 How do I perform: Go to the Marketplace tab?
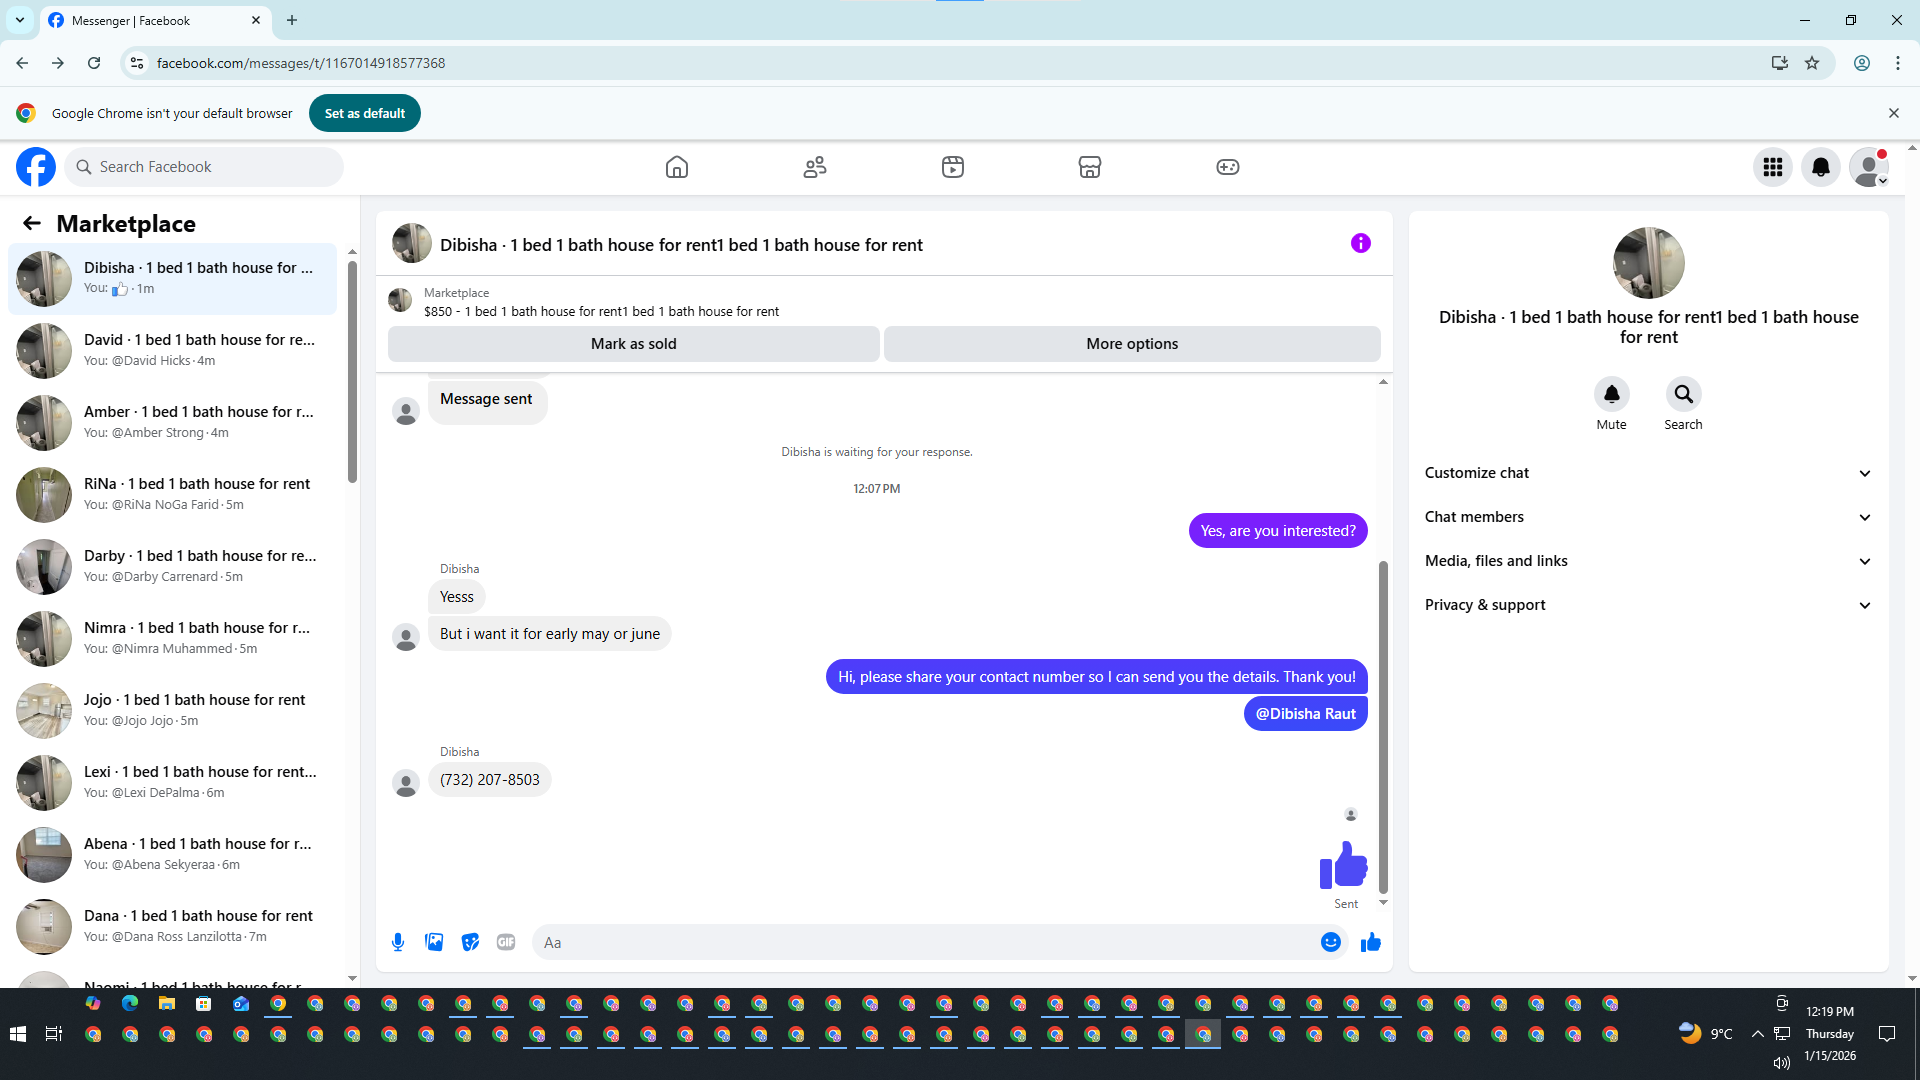click(1089, 167)
